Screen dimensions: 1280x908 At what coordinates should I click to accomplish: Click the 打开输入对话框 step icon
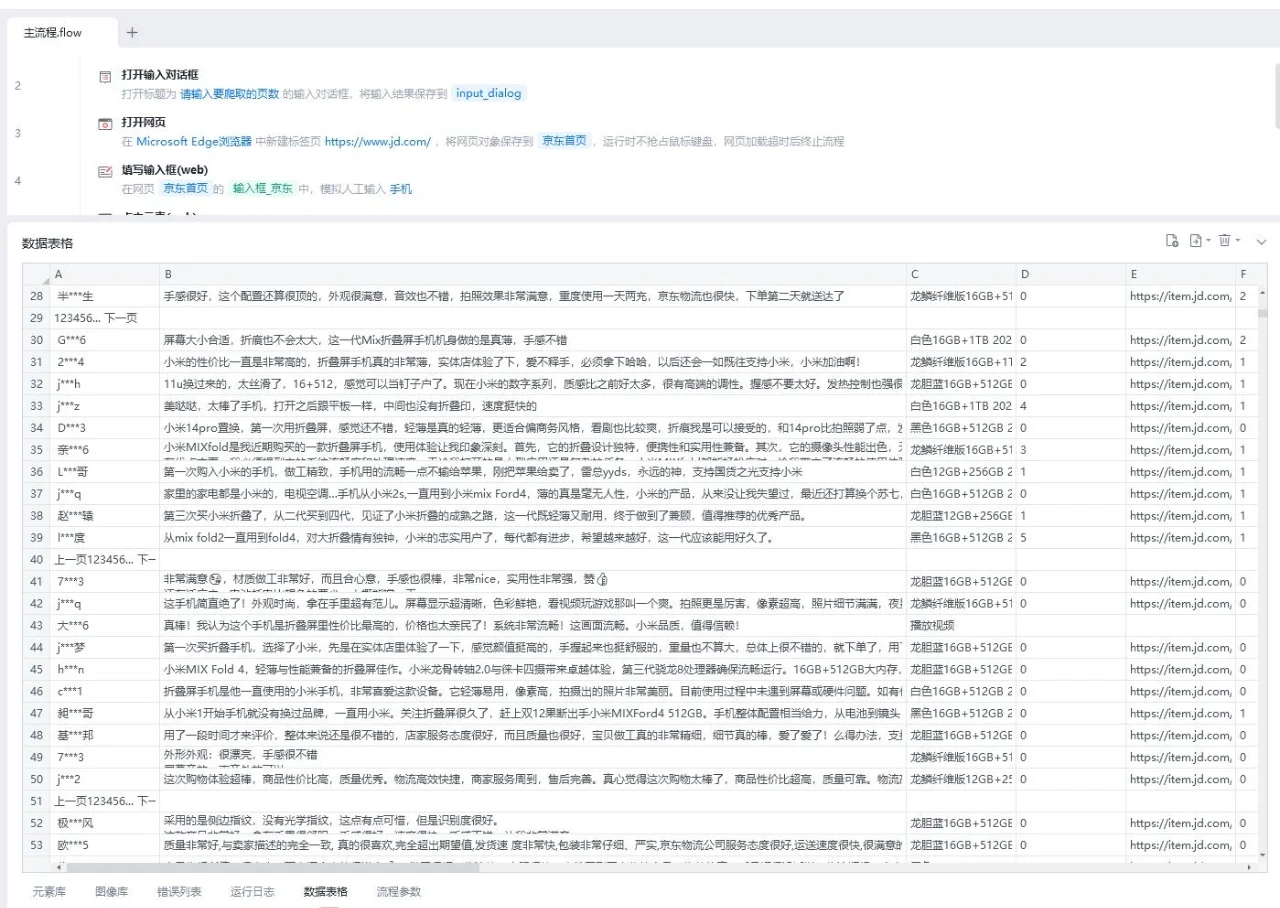[105, 76]
